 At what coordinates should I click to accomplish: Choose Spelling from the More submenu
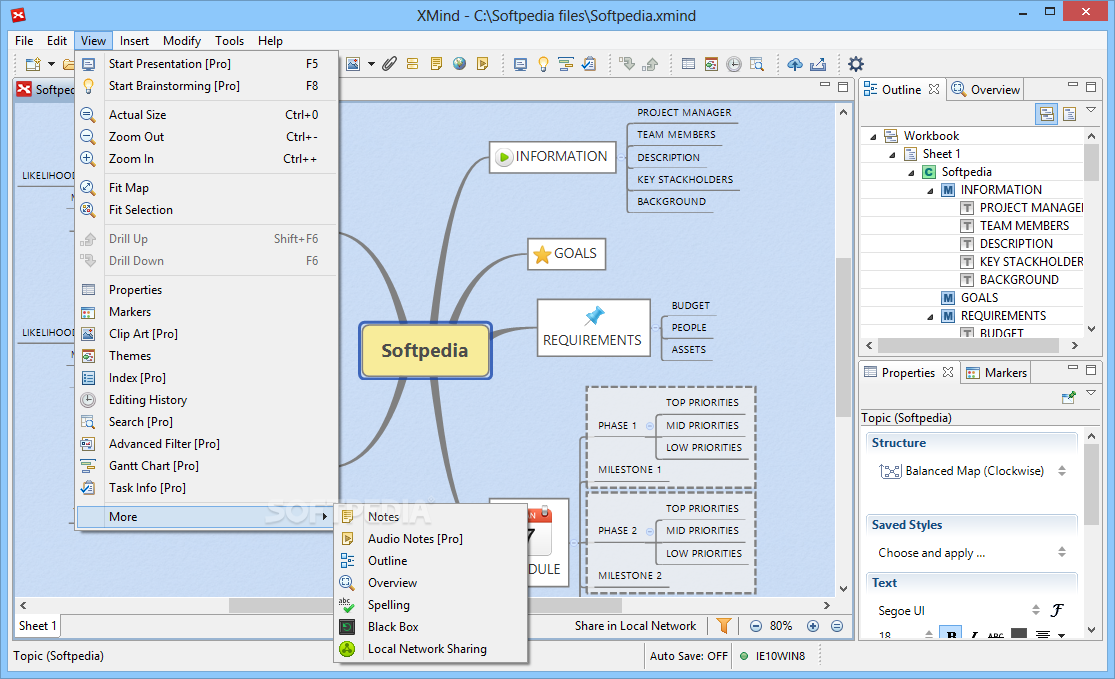[431, 604]
